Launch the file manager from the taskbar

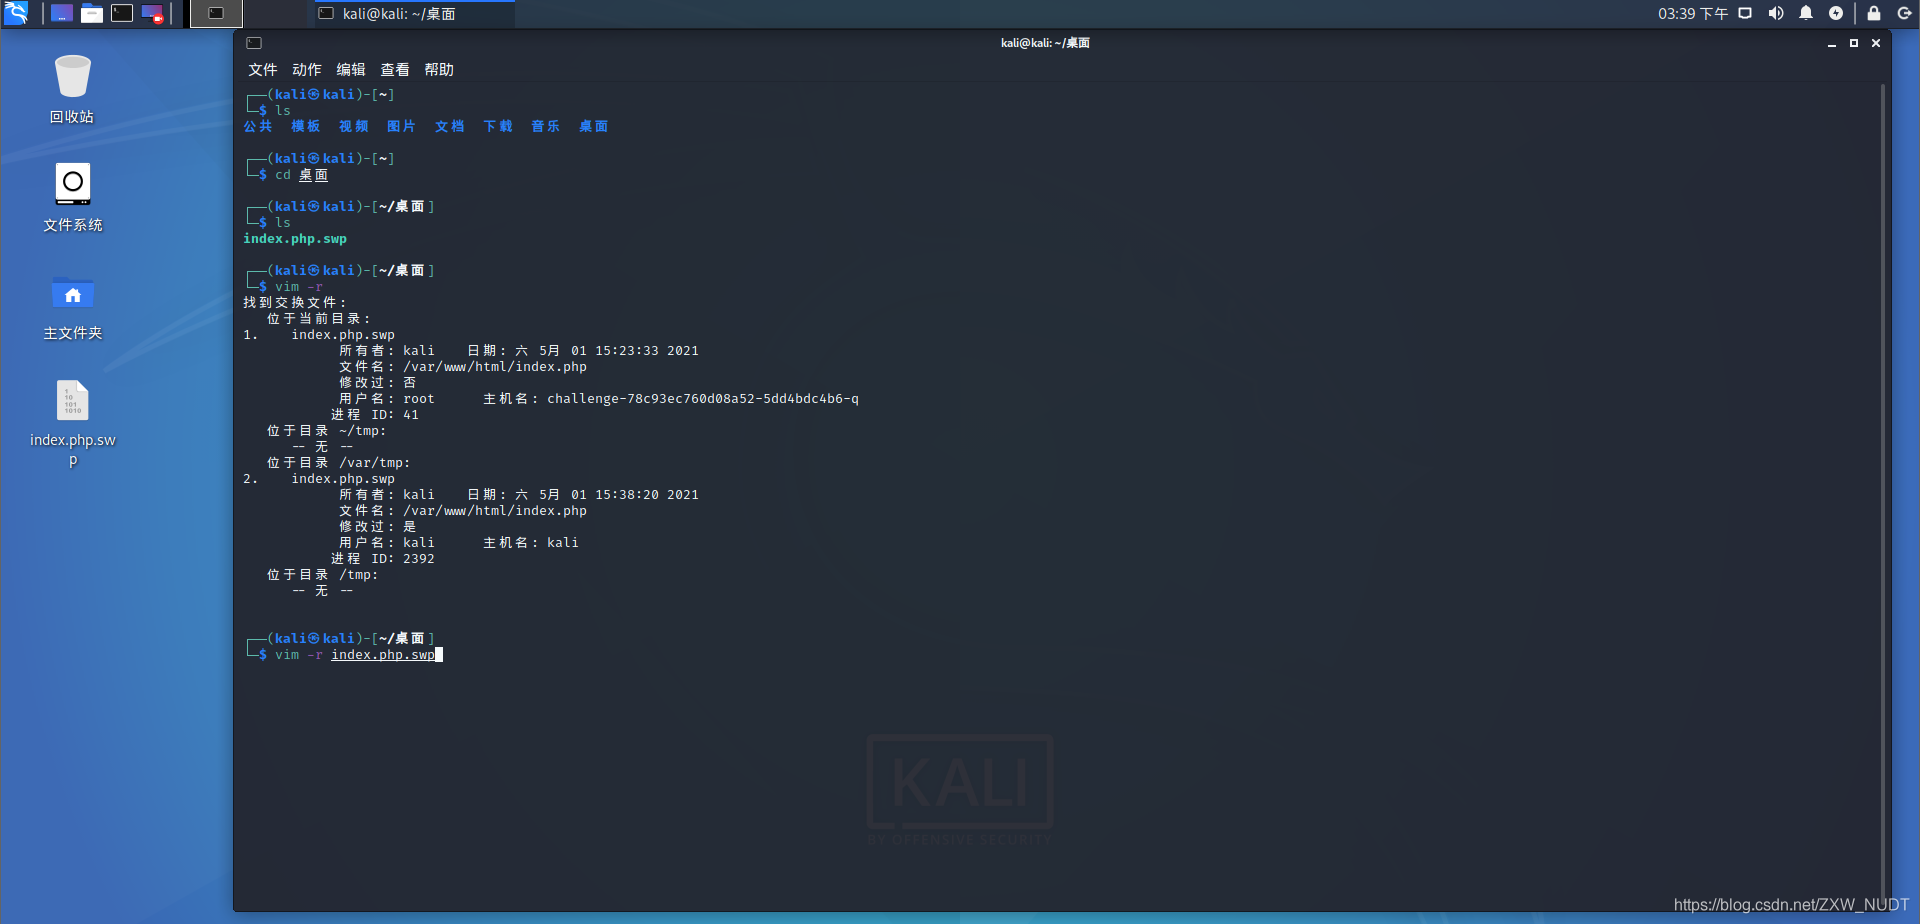tap(92, 13)
